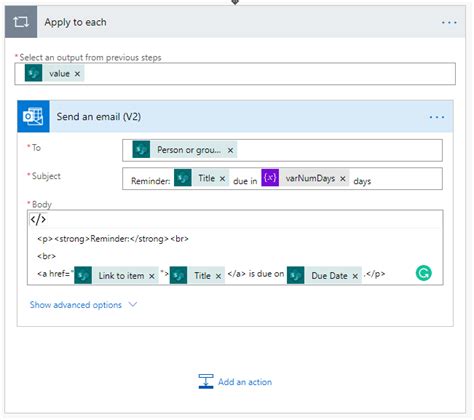The image size is (474, 420).
Task: Click the Send an email (V2) header
Action: pyautogui.click(x=235, y=117)
